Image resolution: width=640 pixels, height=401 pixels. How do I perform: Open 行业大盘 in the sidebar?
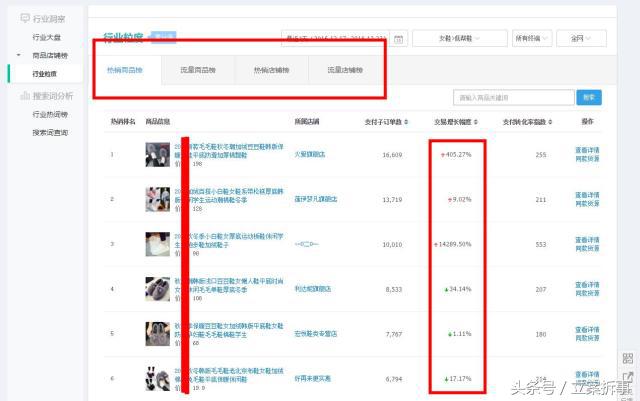tap(47, 37)
